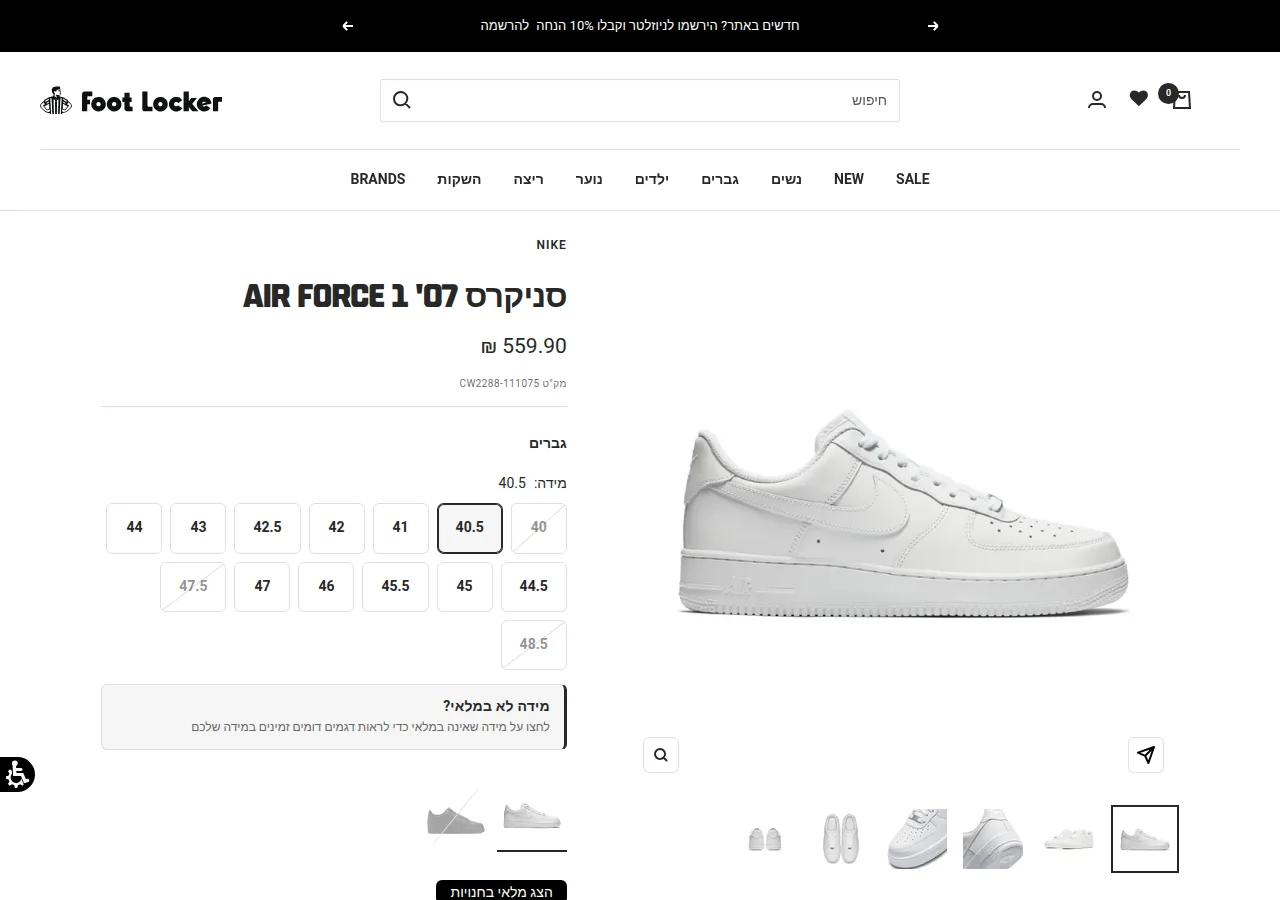Select size 43
Screen dimensions: 1280x900
click(198, 528)
